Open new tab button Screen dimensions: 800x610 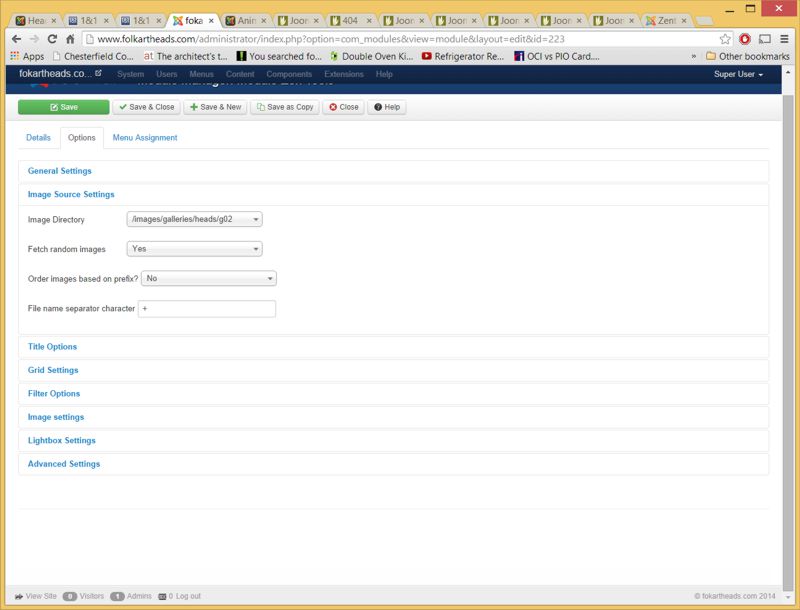click(705, 21)
